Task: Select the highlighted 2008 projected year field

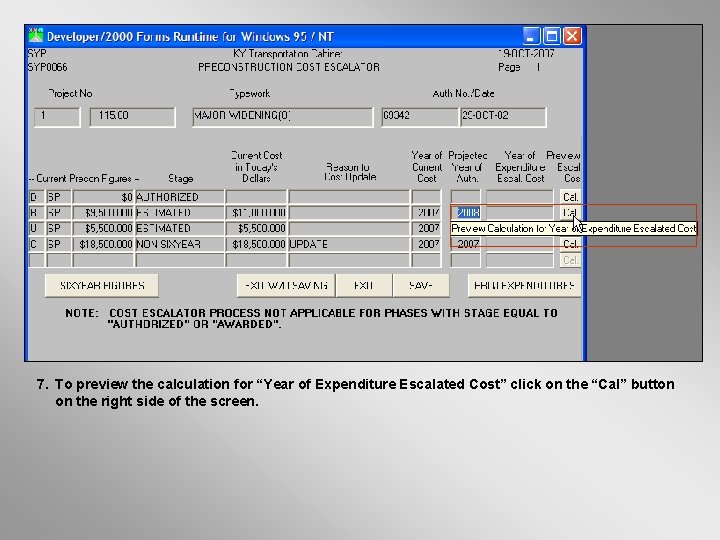Action: (466, 213)
